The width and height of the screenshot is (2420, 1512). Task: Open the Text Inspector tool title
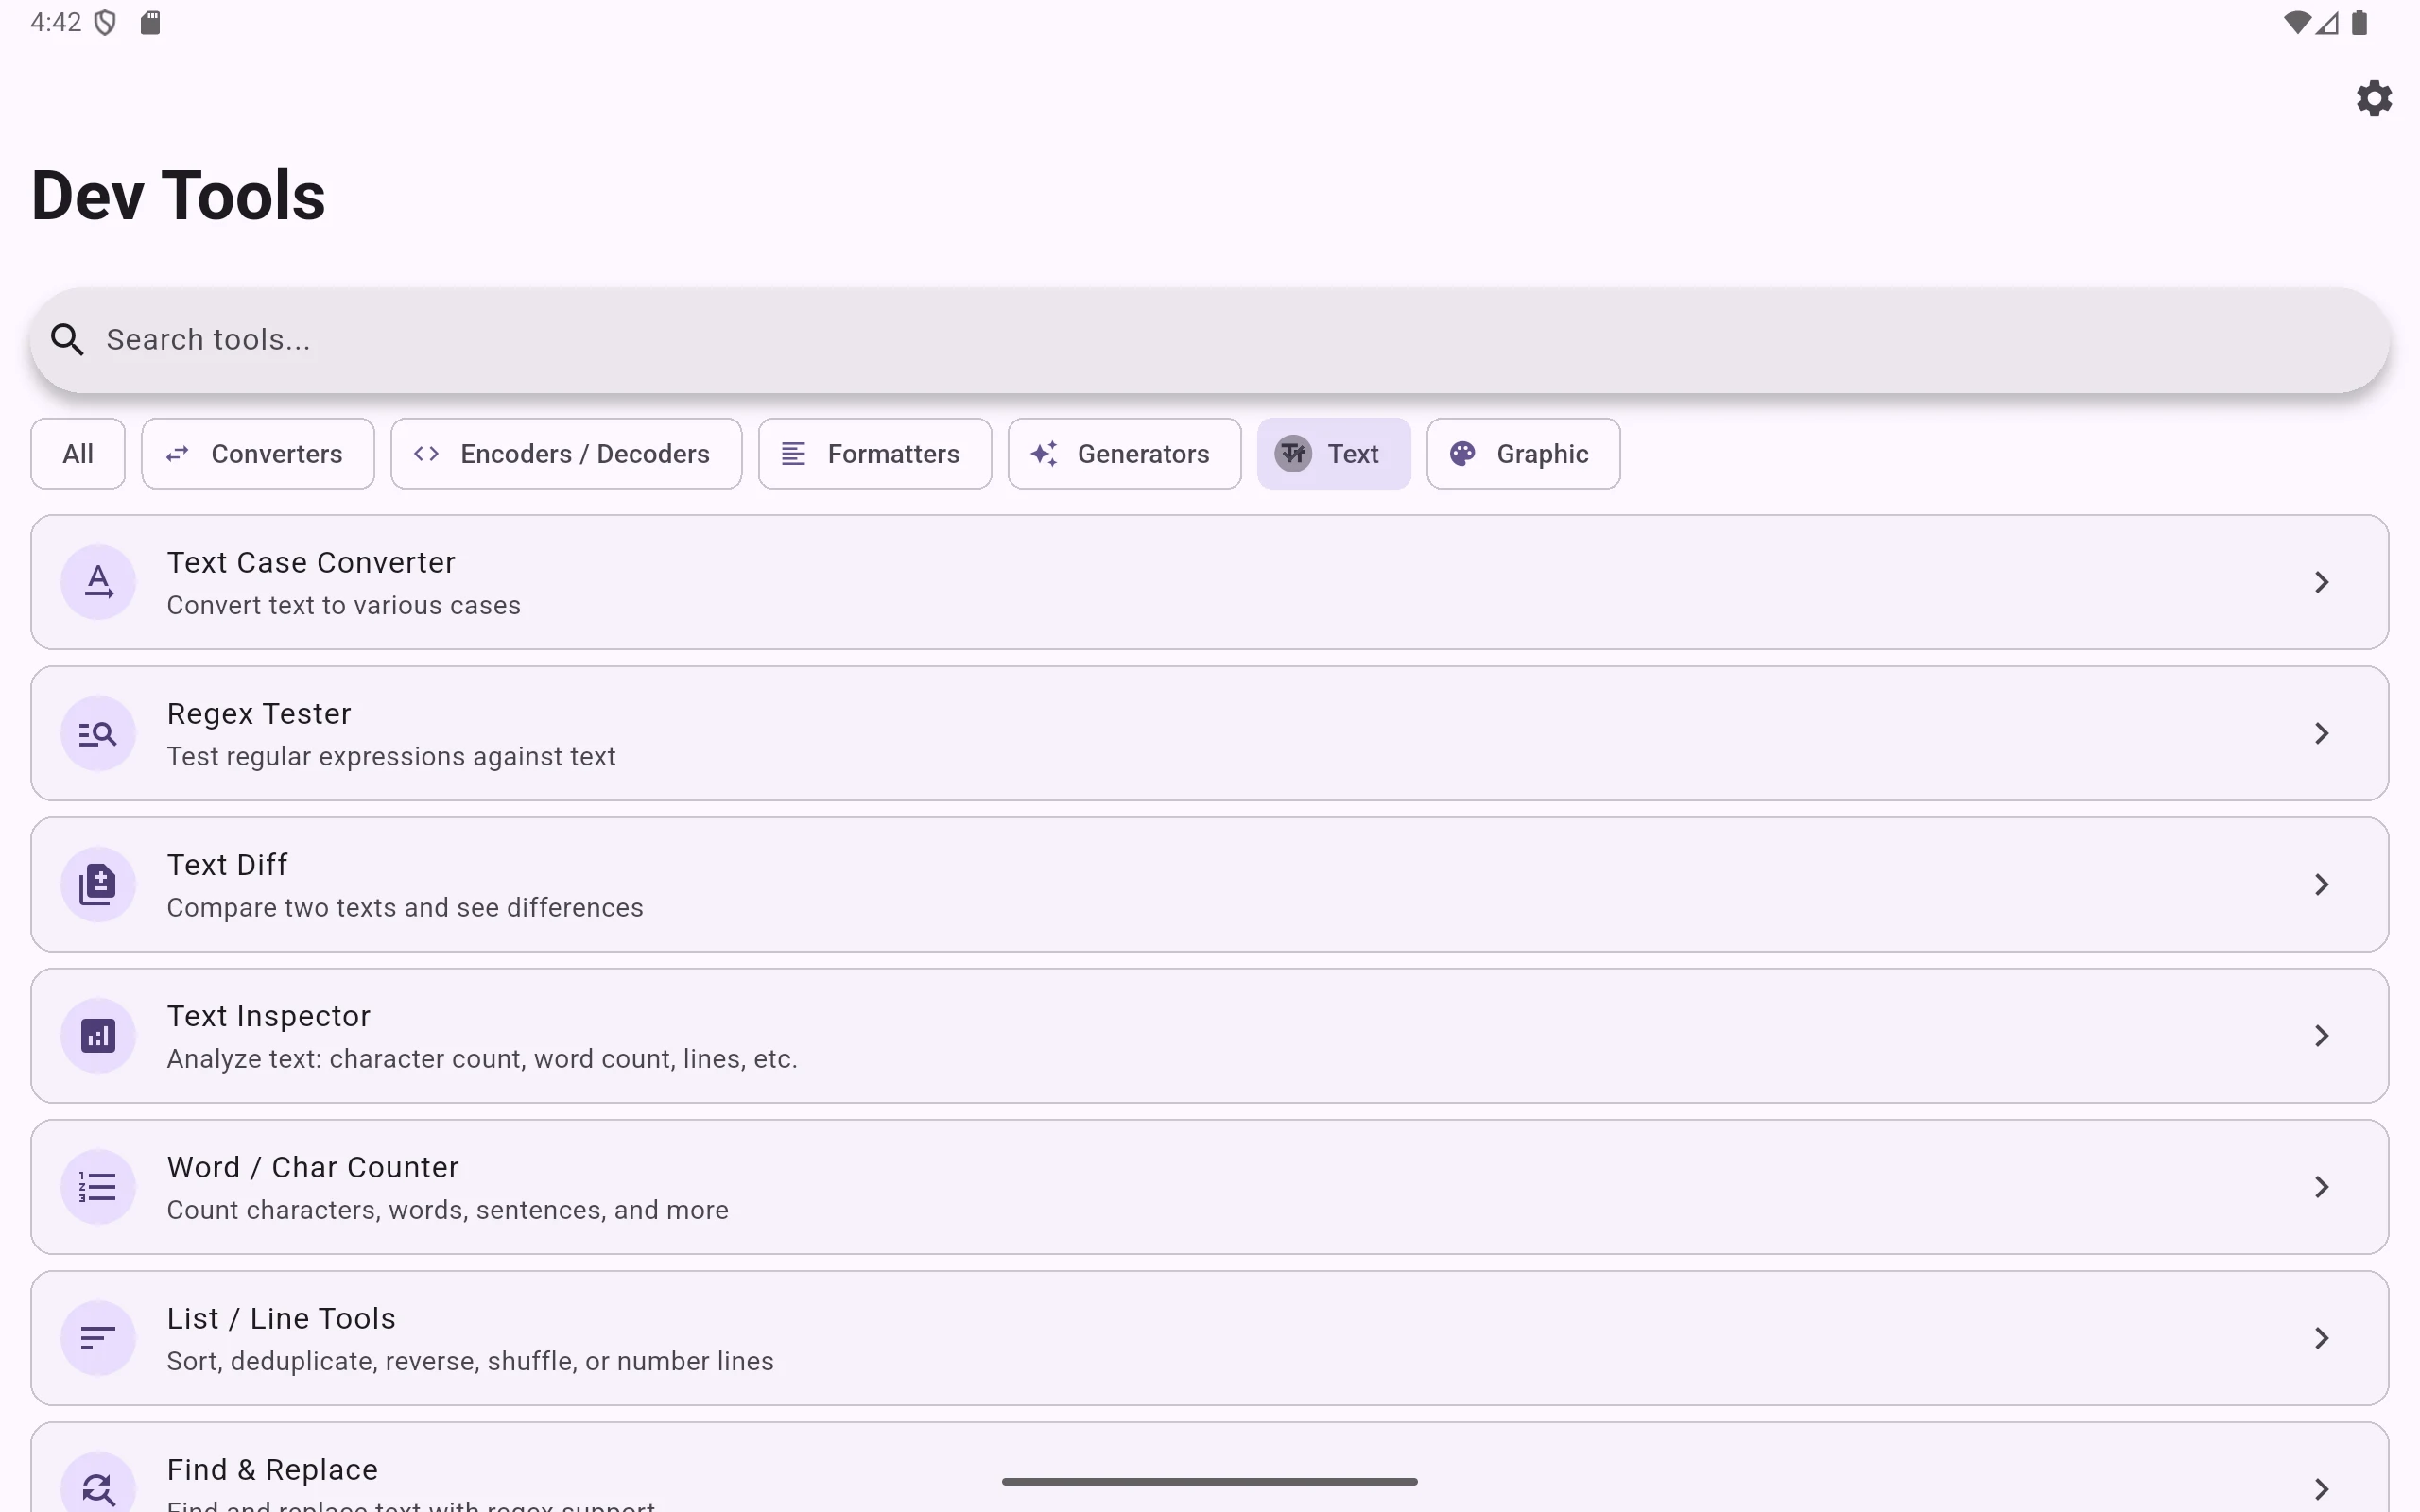point(268,1016)
